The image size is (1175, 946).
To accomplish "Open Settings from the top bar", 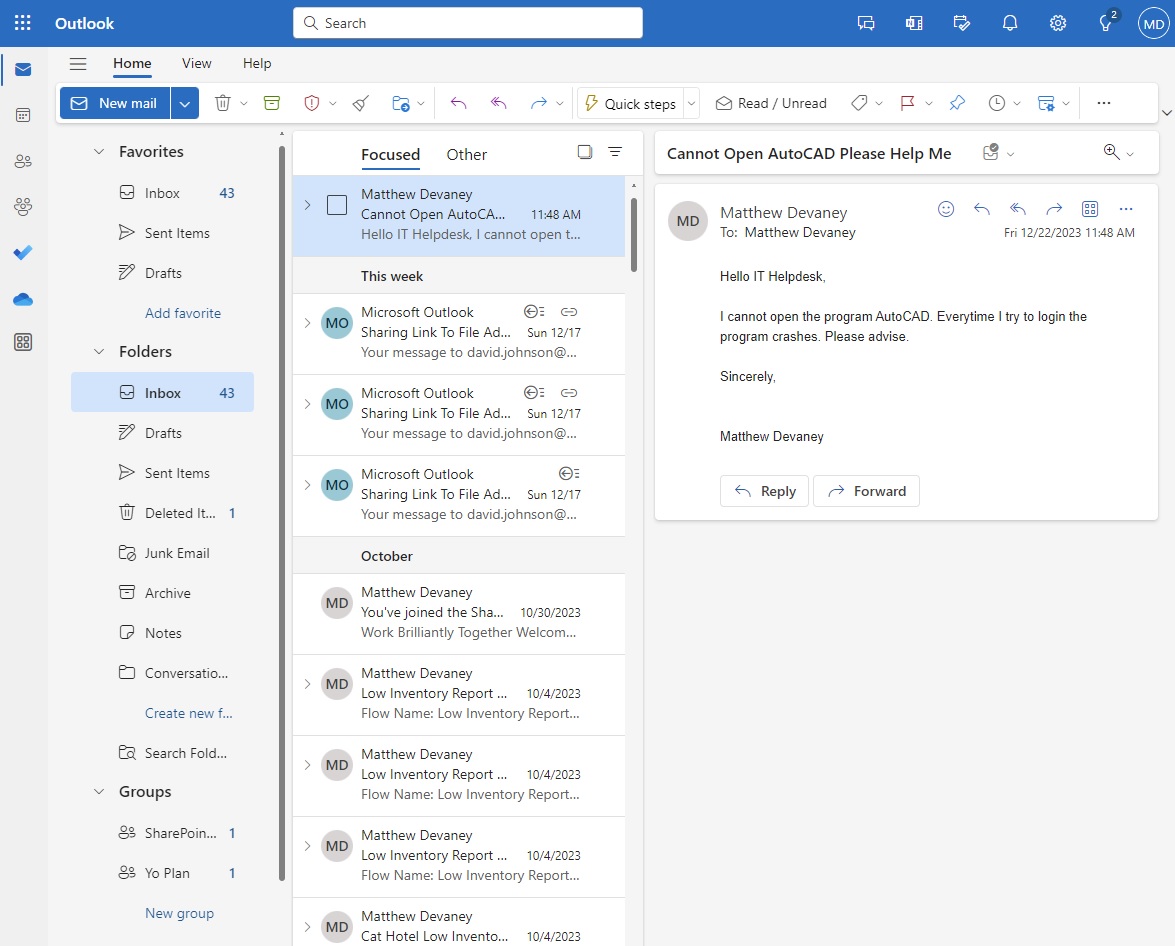I will click(1058, 22).
